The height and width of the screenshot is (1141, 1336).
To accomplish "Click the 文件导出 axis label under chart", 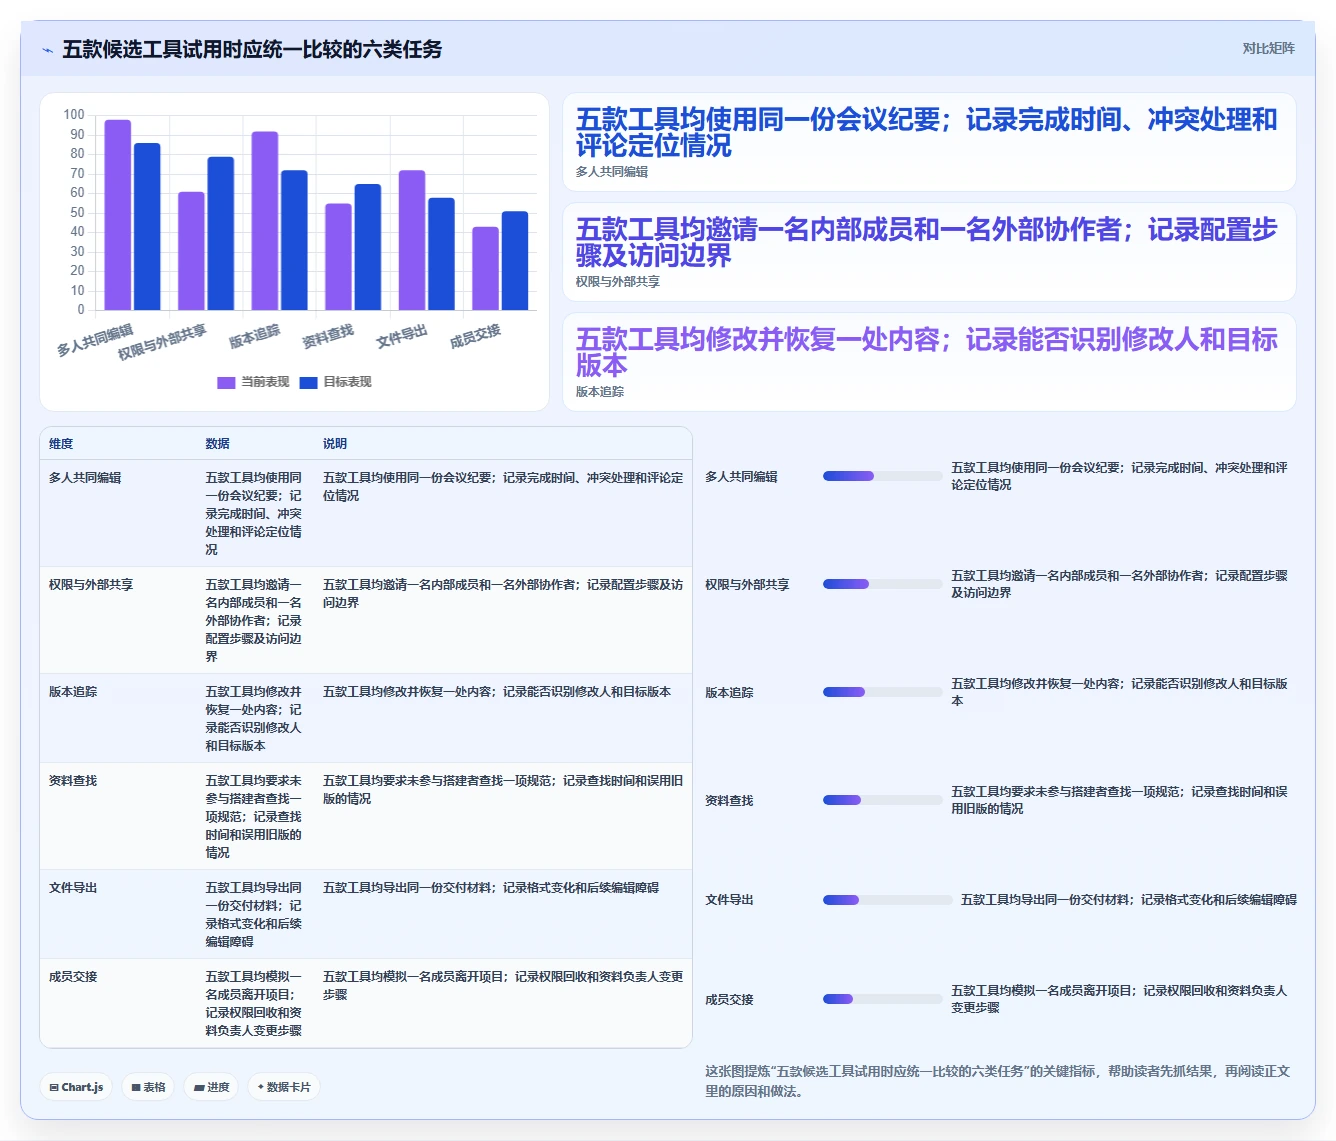I will pyautogui.click(x=402, y=336).
